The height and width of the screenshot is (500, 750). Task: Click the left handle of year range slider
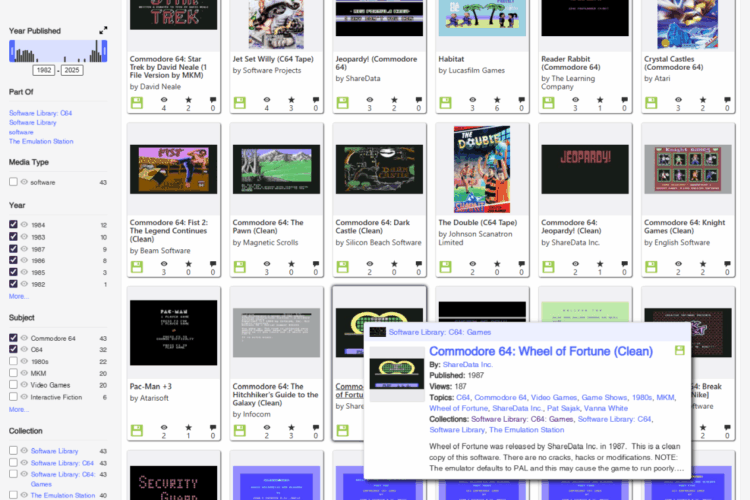coord(12,51)
